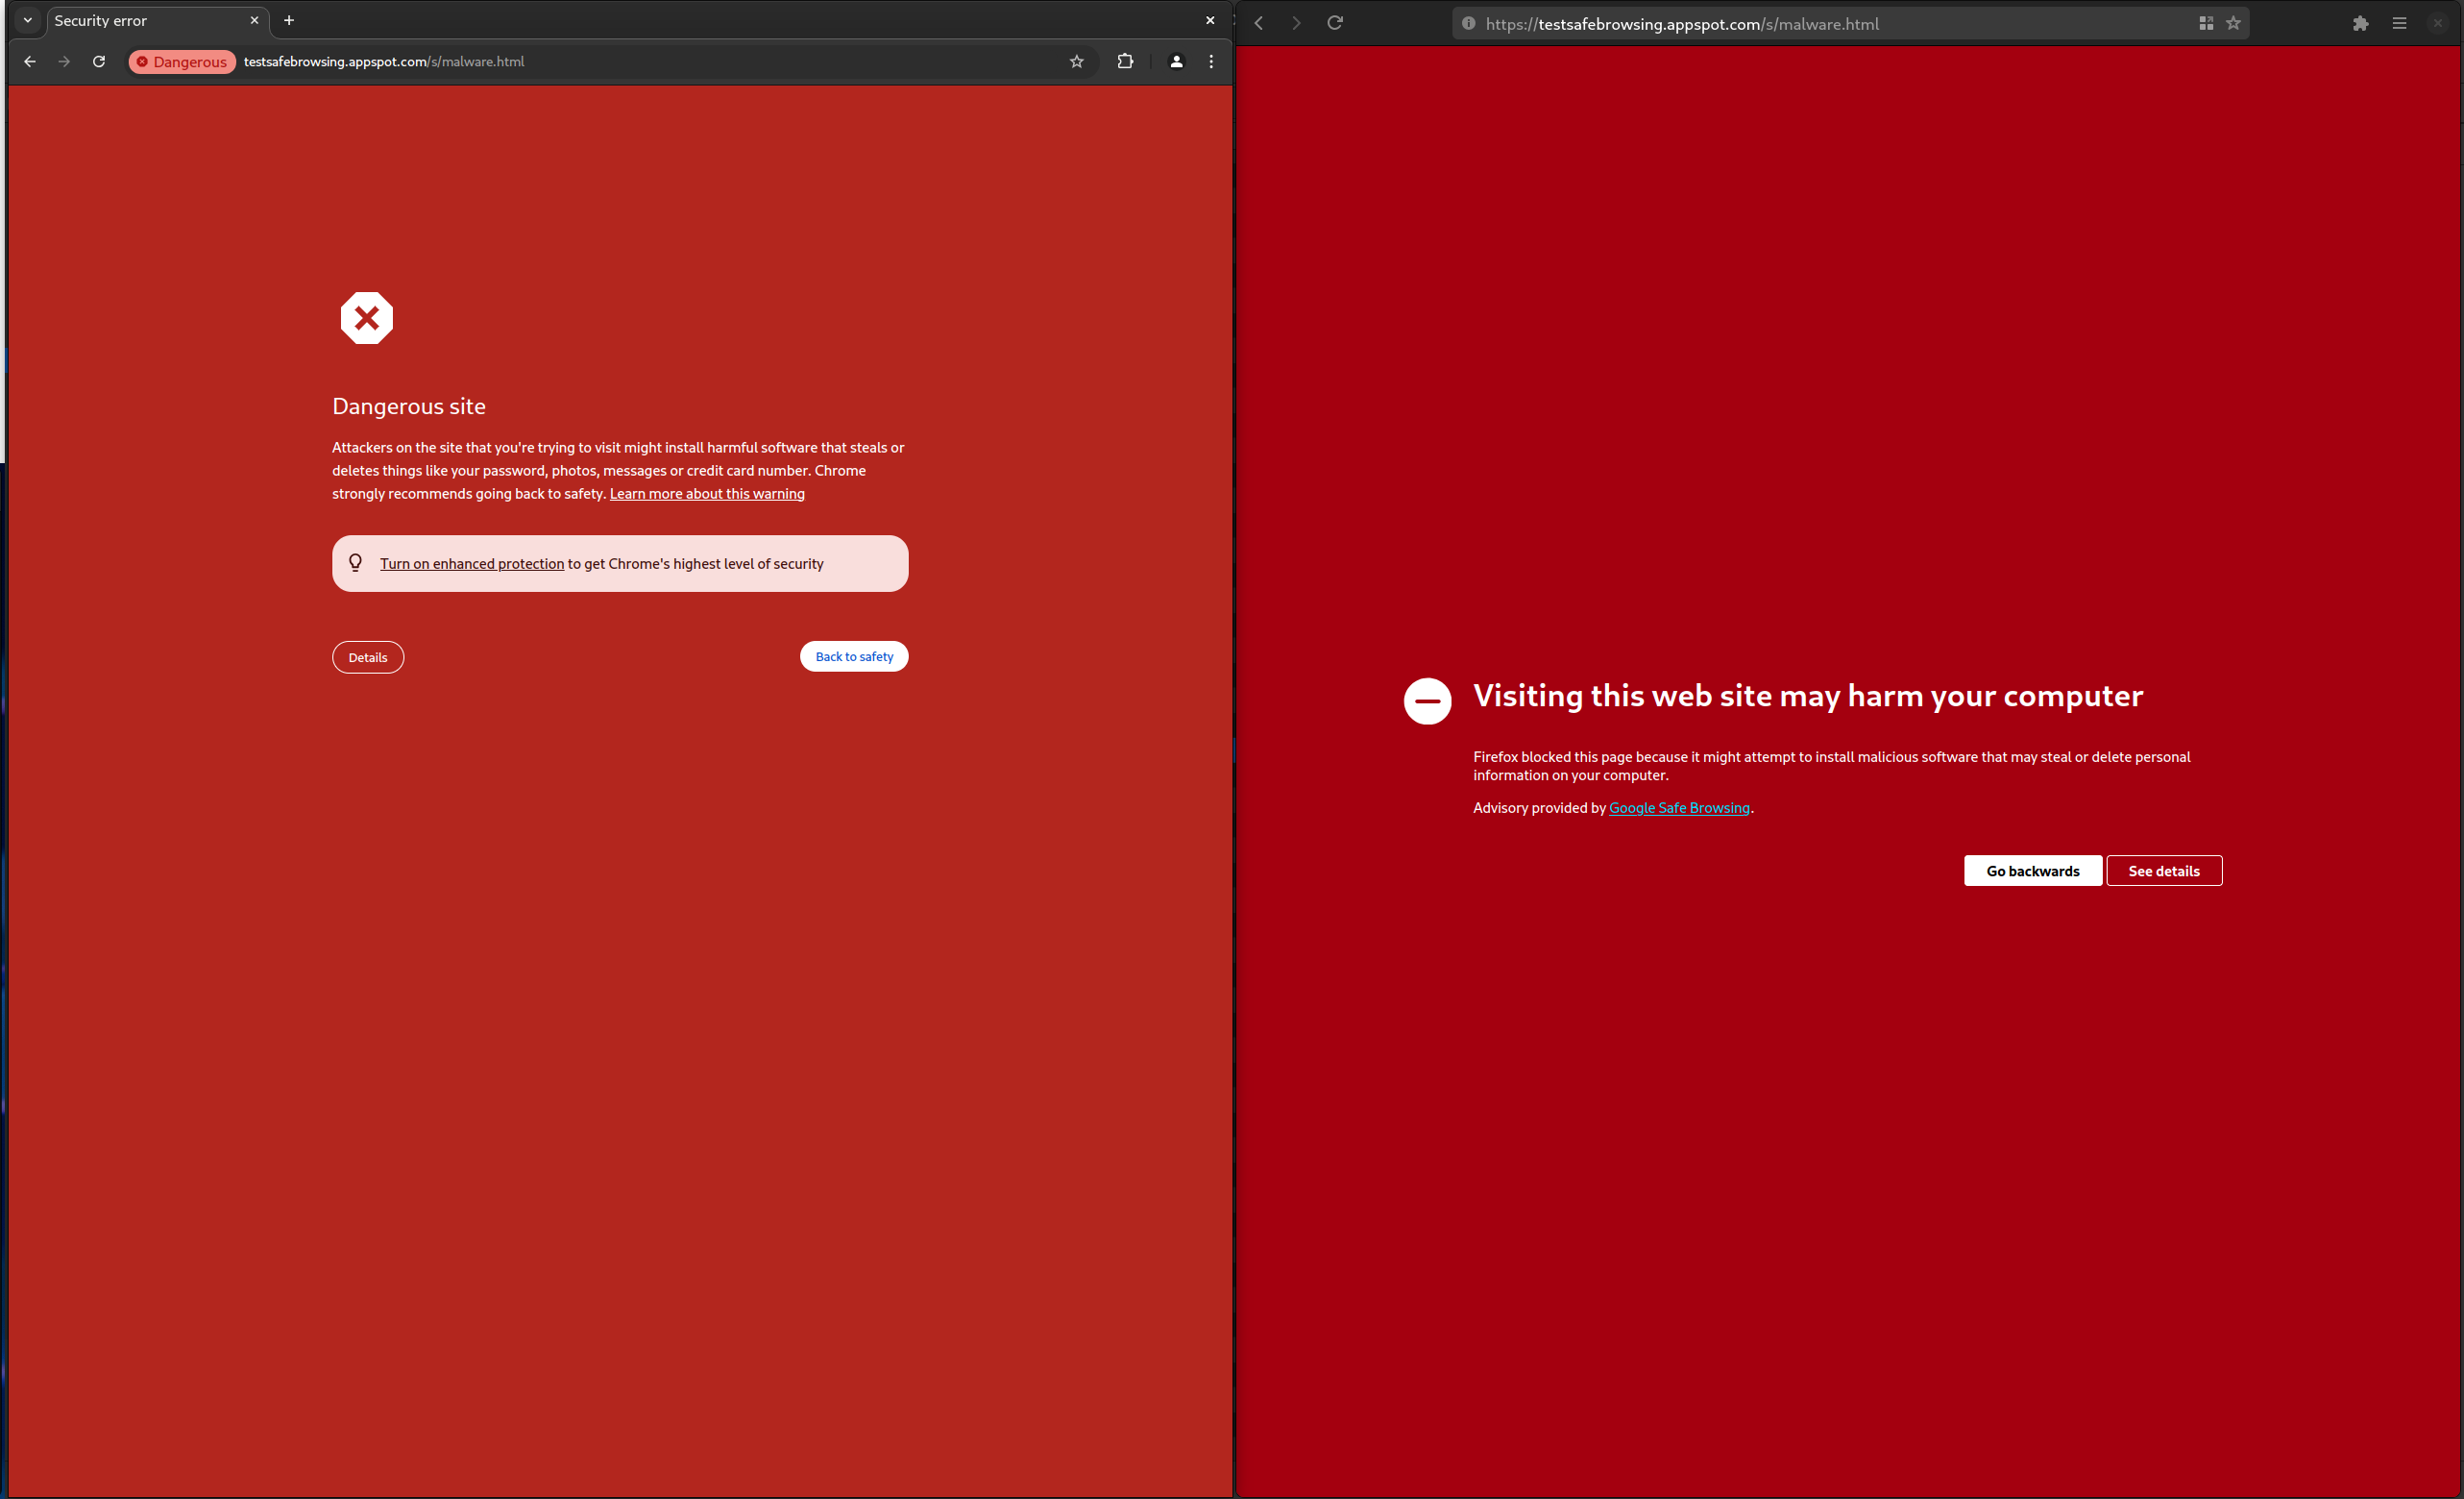Click the Back to safety button

(x=854, y=656)
